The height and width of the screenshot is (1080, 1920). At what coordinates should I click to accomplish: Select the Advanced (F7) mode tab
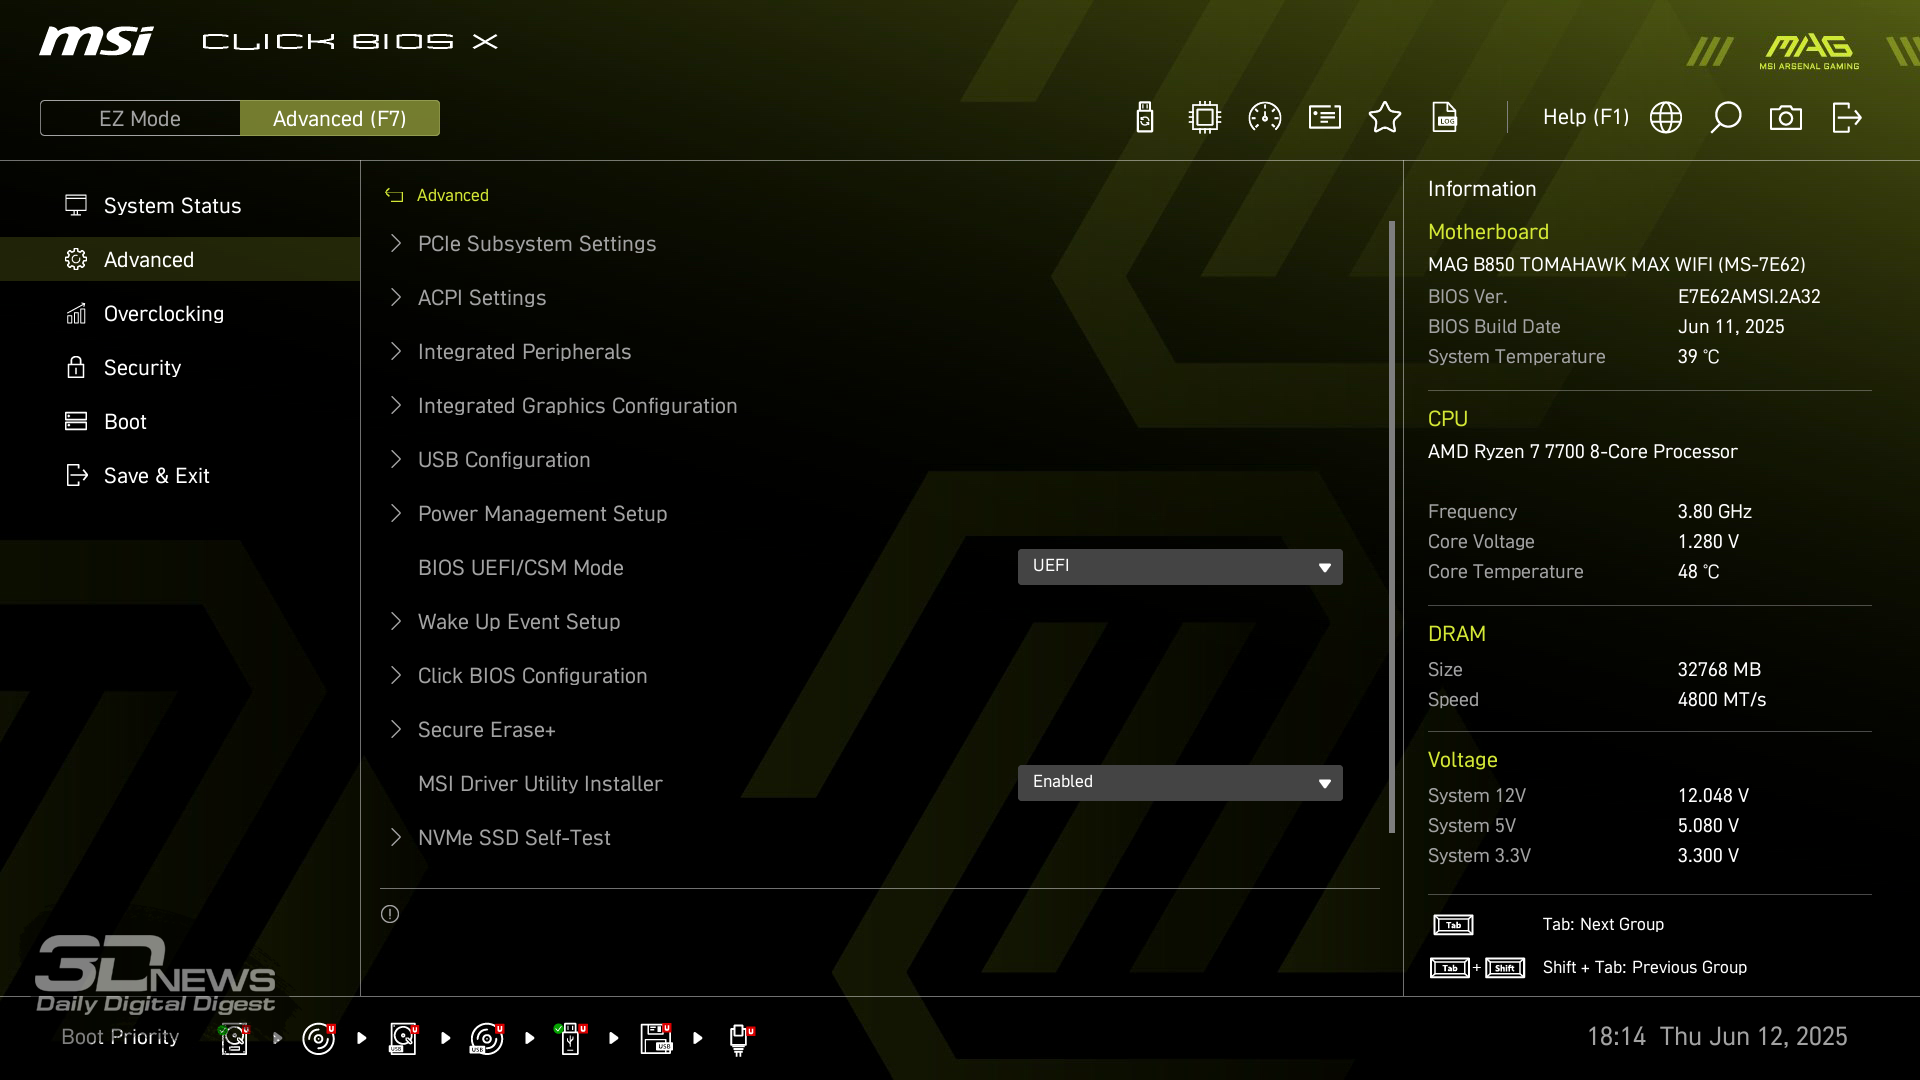340,118
